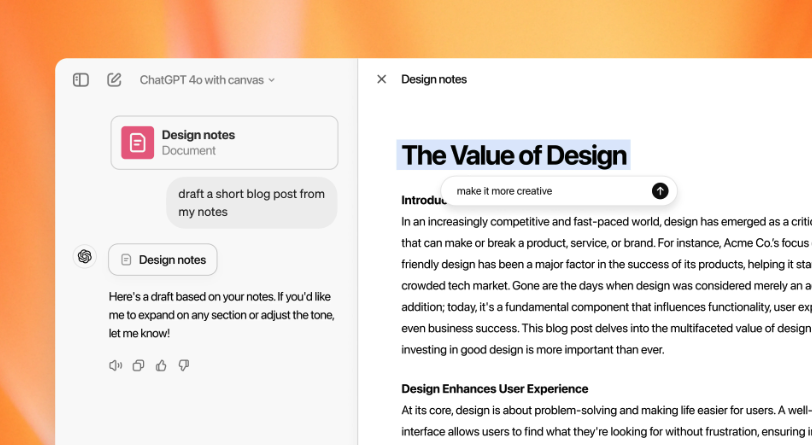Open the Design notes document card
Viewport: 812px width, 445px height.
[224, 142]
